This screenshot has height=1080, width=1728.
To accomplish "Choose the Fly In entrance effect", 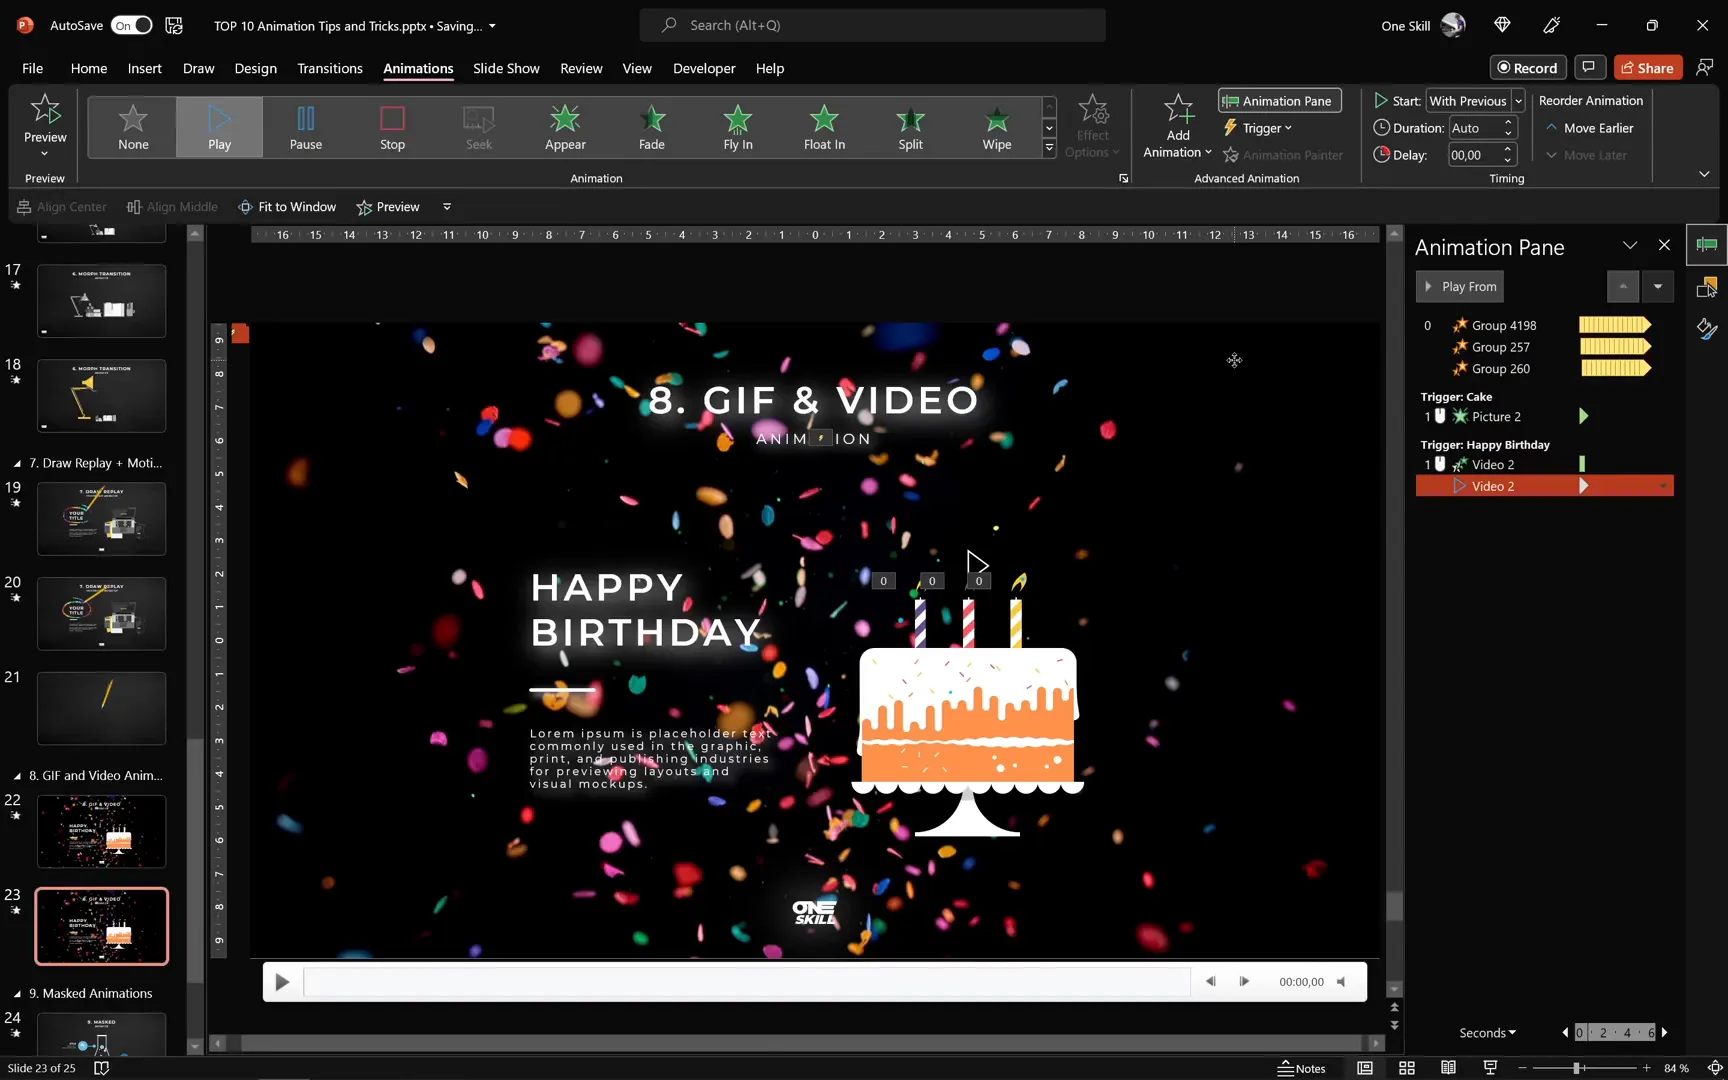I will pos(738,127).
